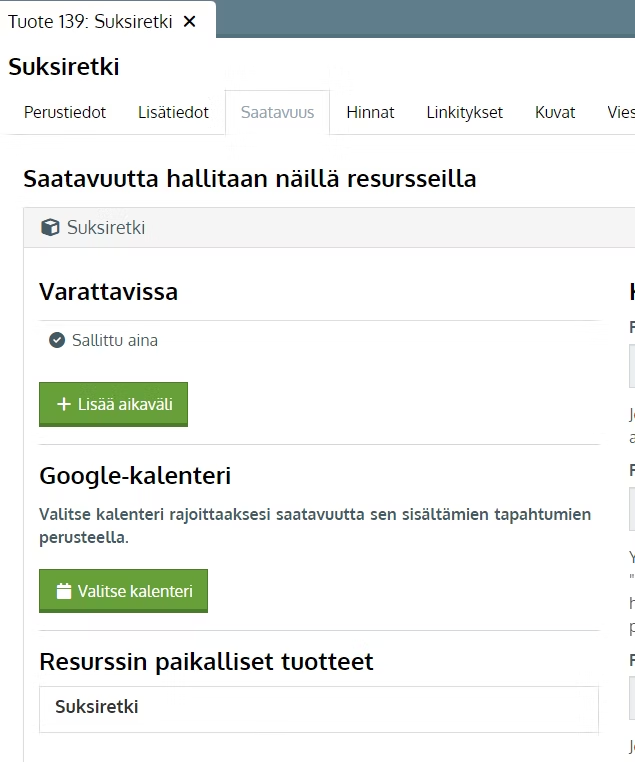Switch to the Lisätiedot tab
The width and height of the screenshot is (635, 762).
click(173, 112)
